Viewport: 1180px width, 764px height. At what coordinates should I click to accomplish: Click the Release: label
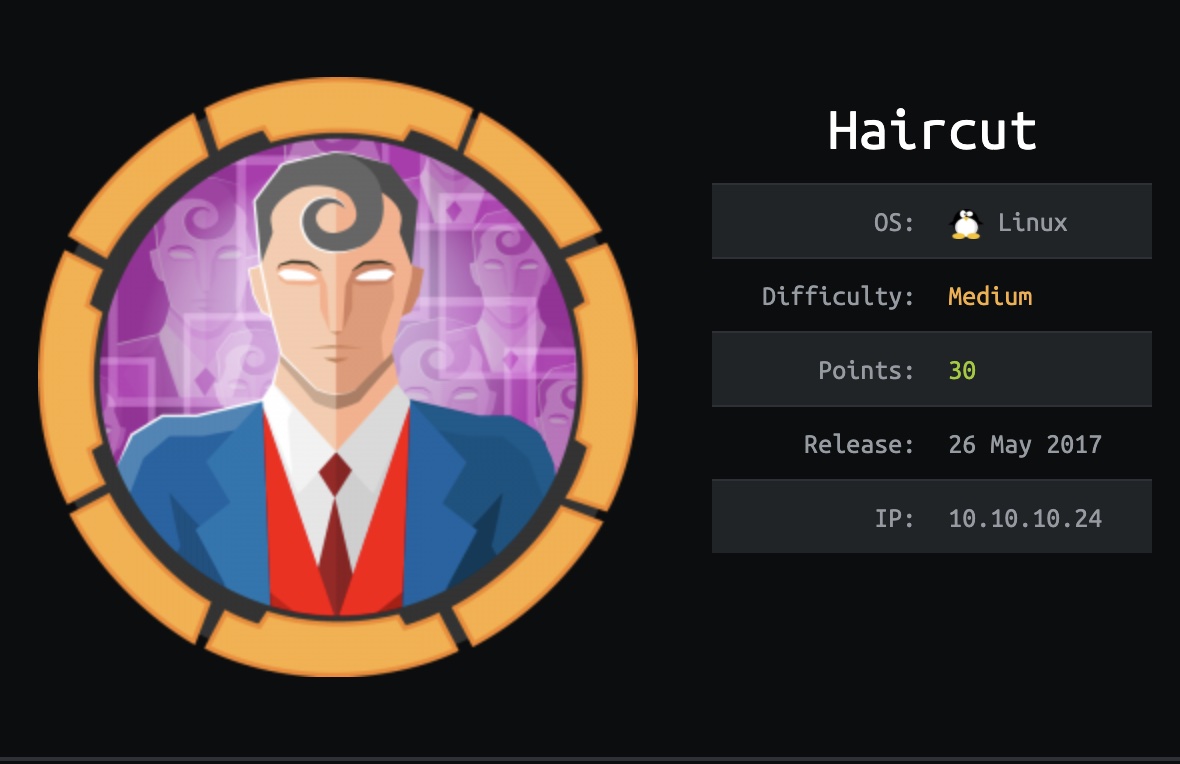pos(859,445)
